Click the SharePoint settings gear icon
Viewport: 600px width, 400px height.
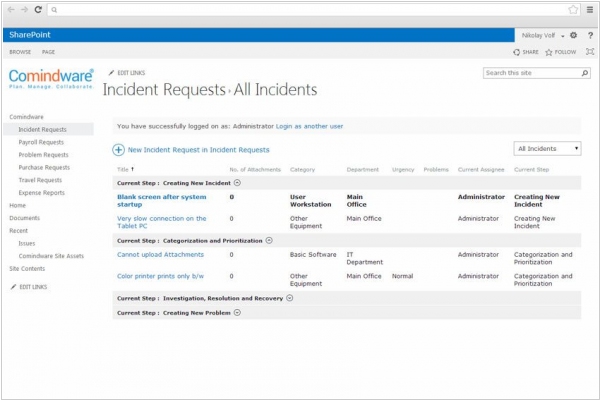(x=573, y=35)
